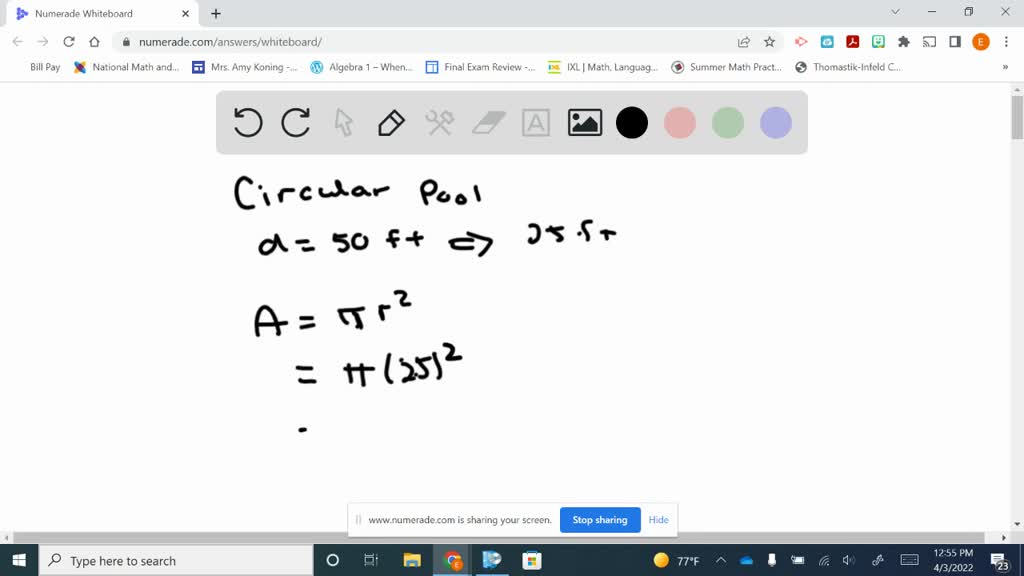
Task: Click the Undo arrow on the whiteboard
Action: (247, 122)
